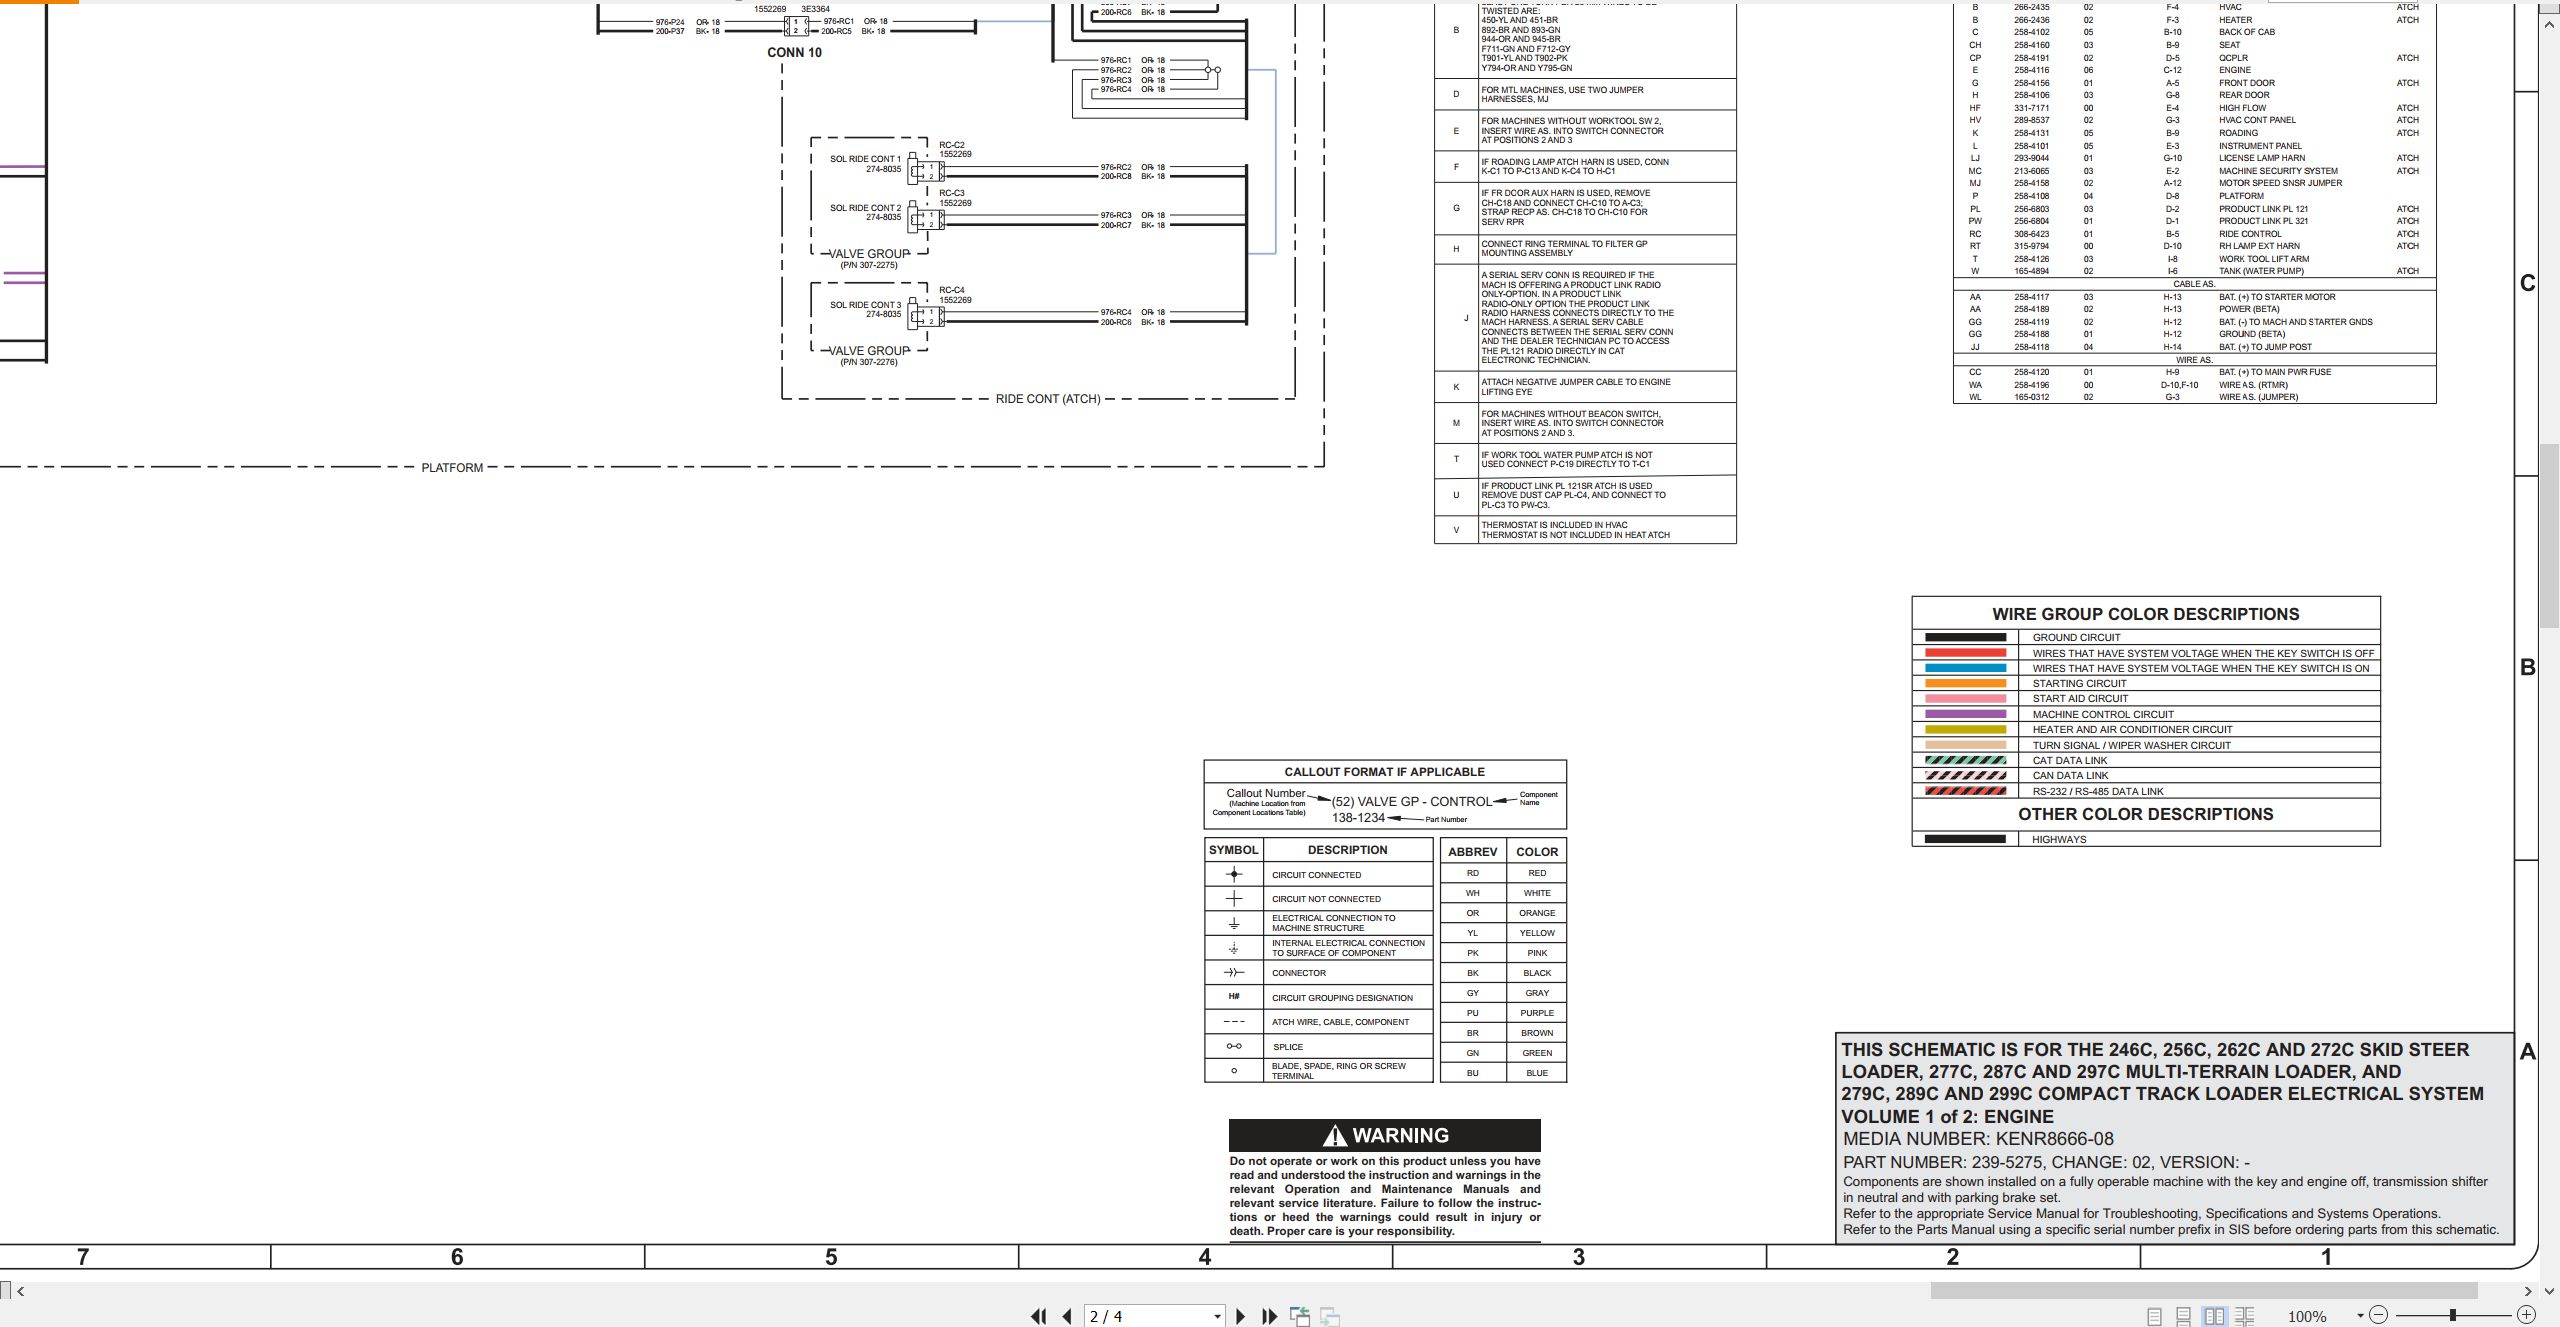This screenshot has height=1327, width=2560.
Task: Click the orange STARTING CIRCUIT color swatch
Action: (1965, 683)
